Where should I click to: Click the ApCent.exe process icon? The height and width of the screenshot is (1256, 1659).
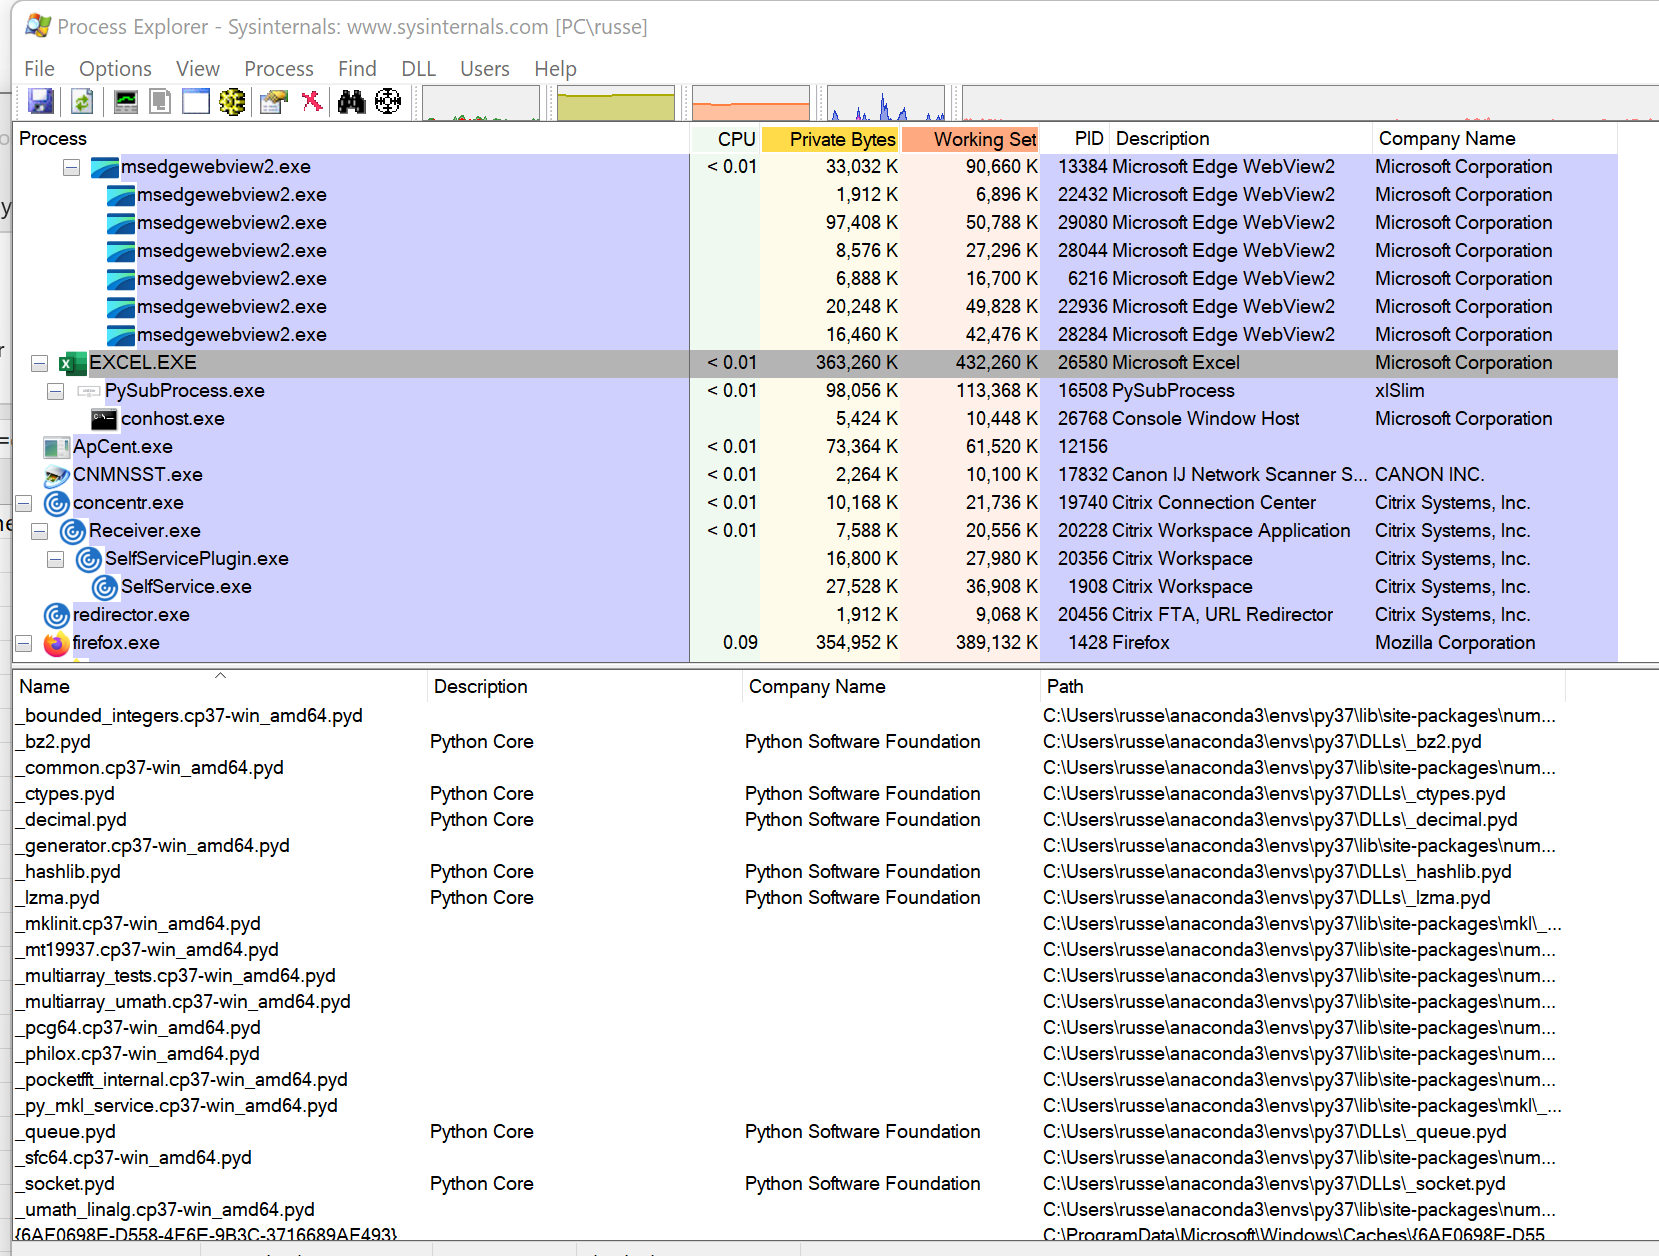57,447
